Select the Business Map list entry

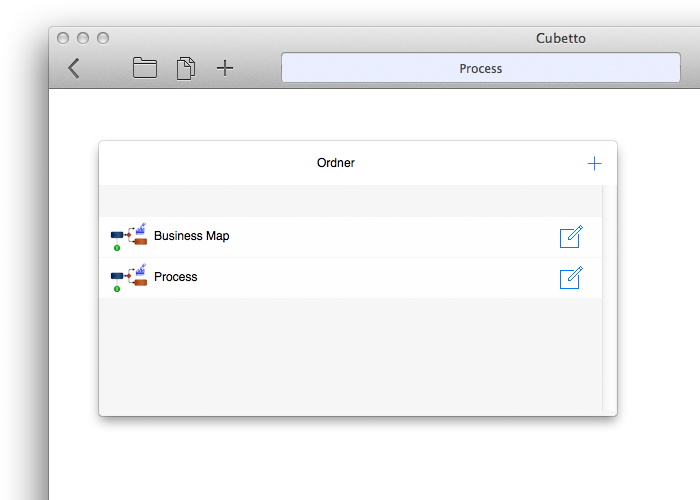click(350, 237)
